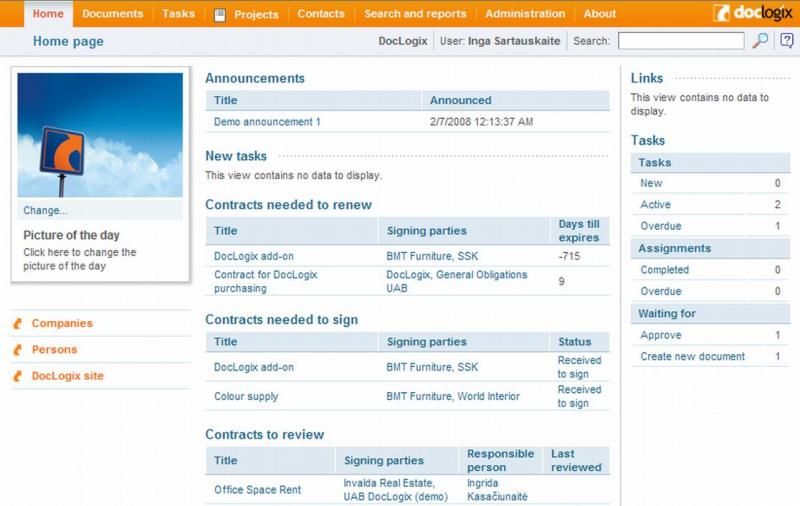Click the Projects tab calendar icon
Image resolution: width=800 pixels, height=506 pixels.
pyautogui.click(x=220, y=15)
